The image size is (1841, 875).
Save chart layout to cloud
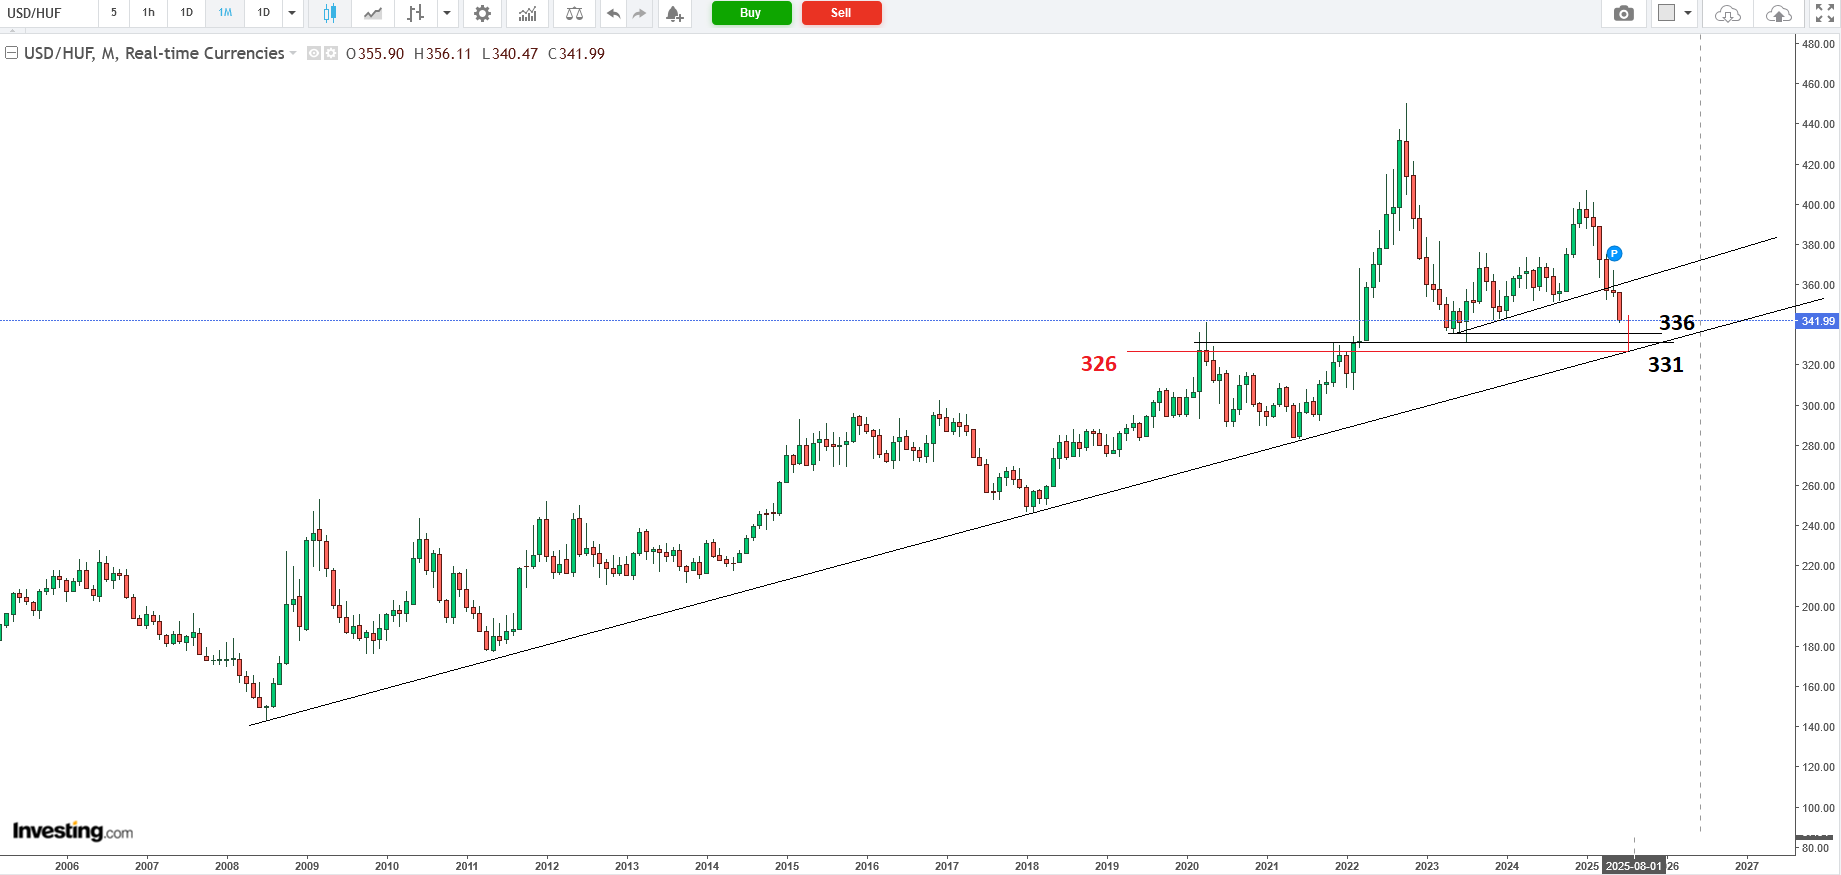1778,13
